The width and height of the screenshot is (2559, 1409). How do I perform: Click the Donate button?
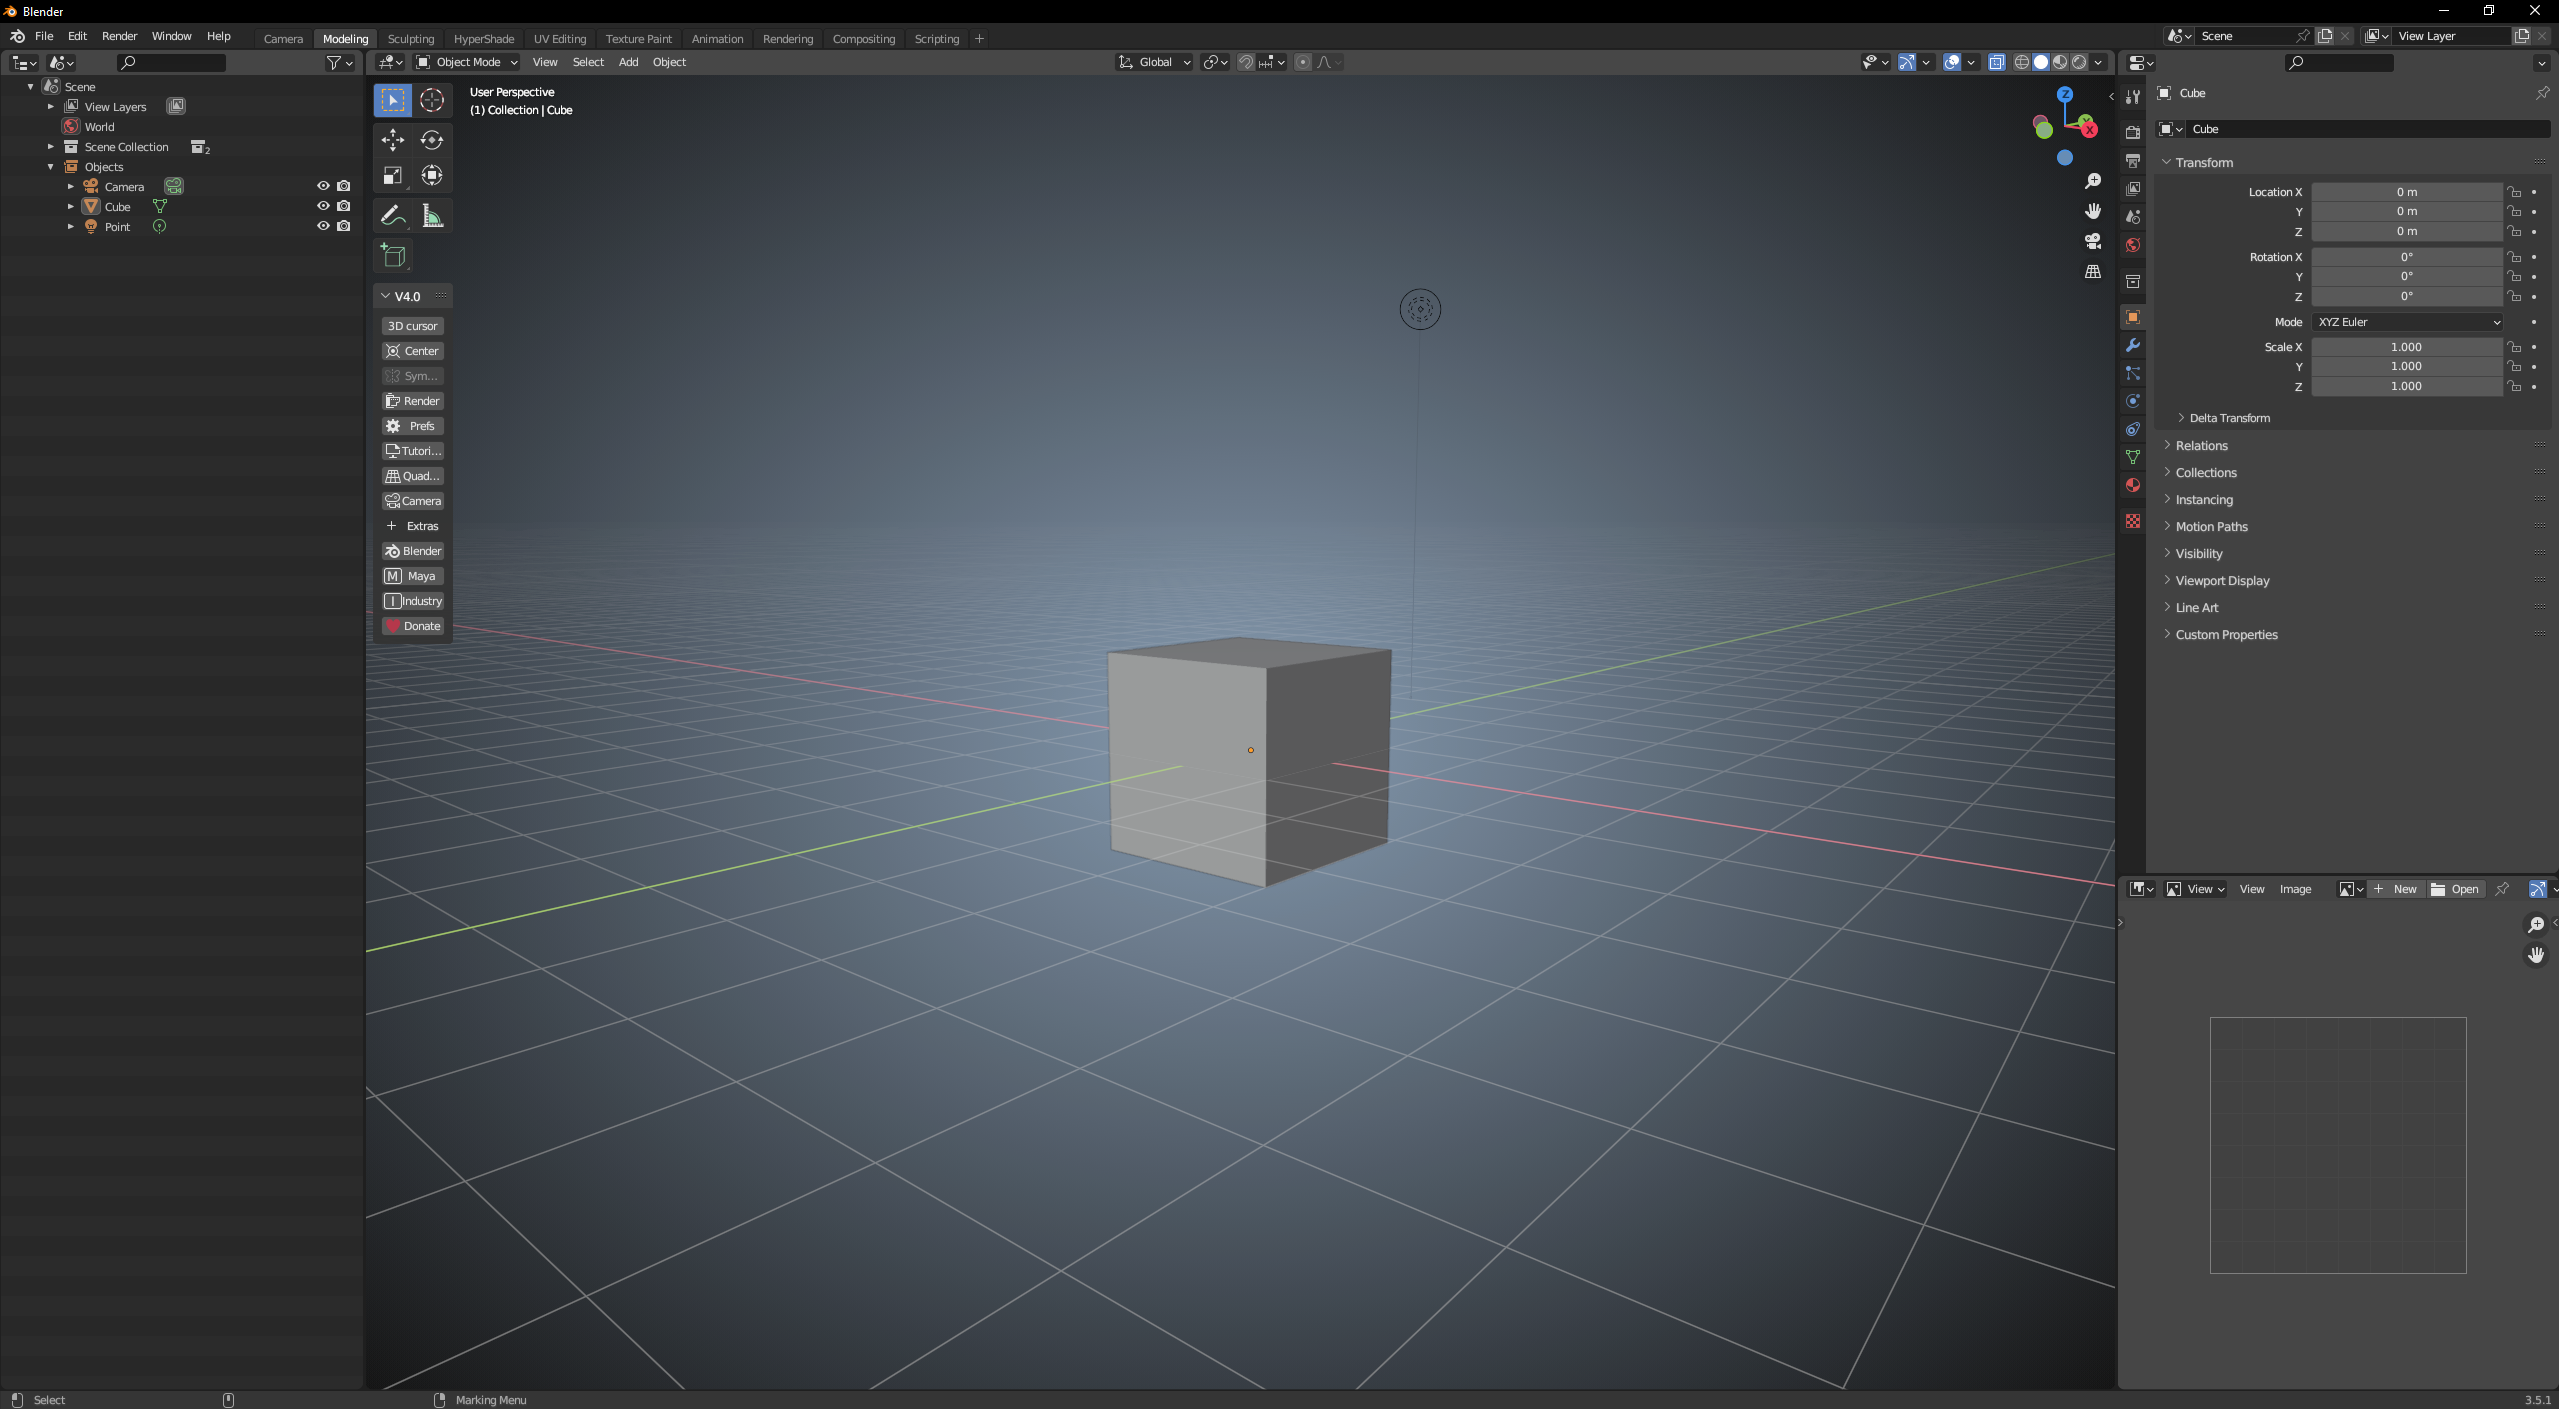[413, 626]
